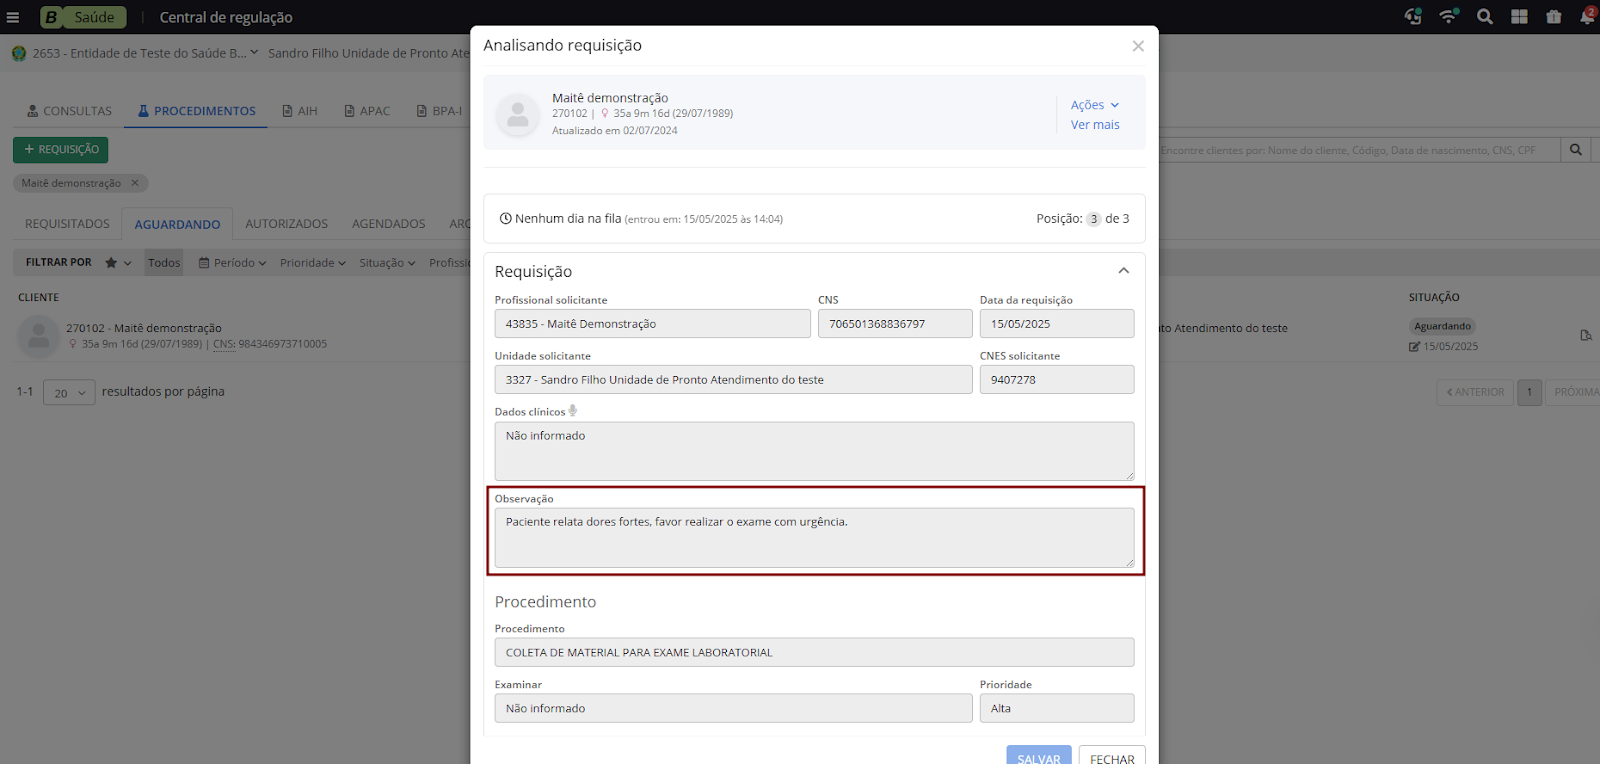The height and width of the screenshot is (764, 1600).
Task: Click the Anterior pagination button
Action: coord(1475,392)
